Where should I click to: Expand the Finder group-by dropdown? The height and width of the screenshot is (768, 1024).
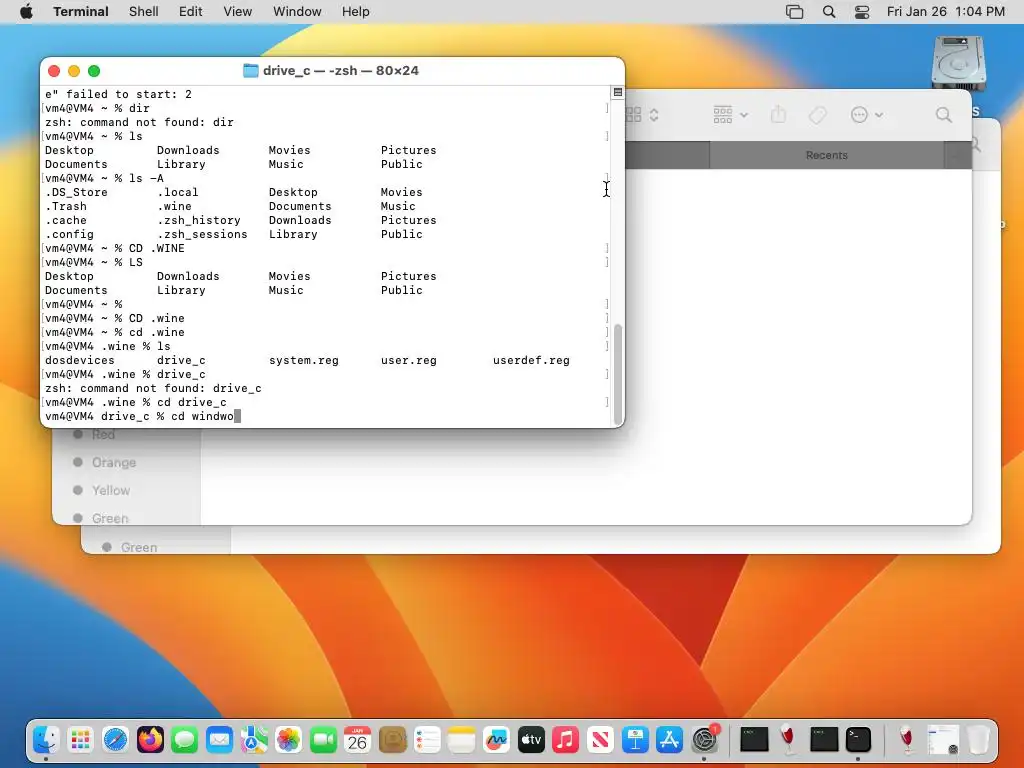pyautogui.click(x=731, y=115)
